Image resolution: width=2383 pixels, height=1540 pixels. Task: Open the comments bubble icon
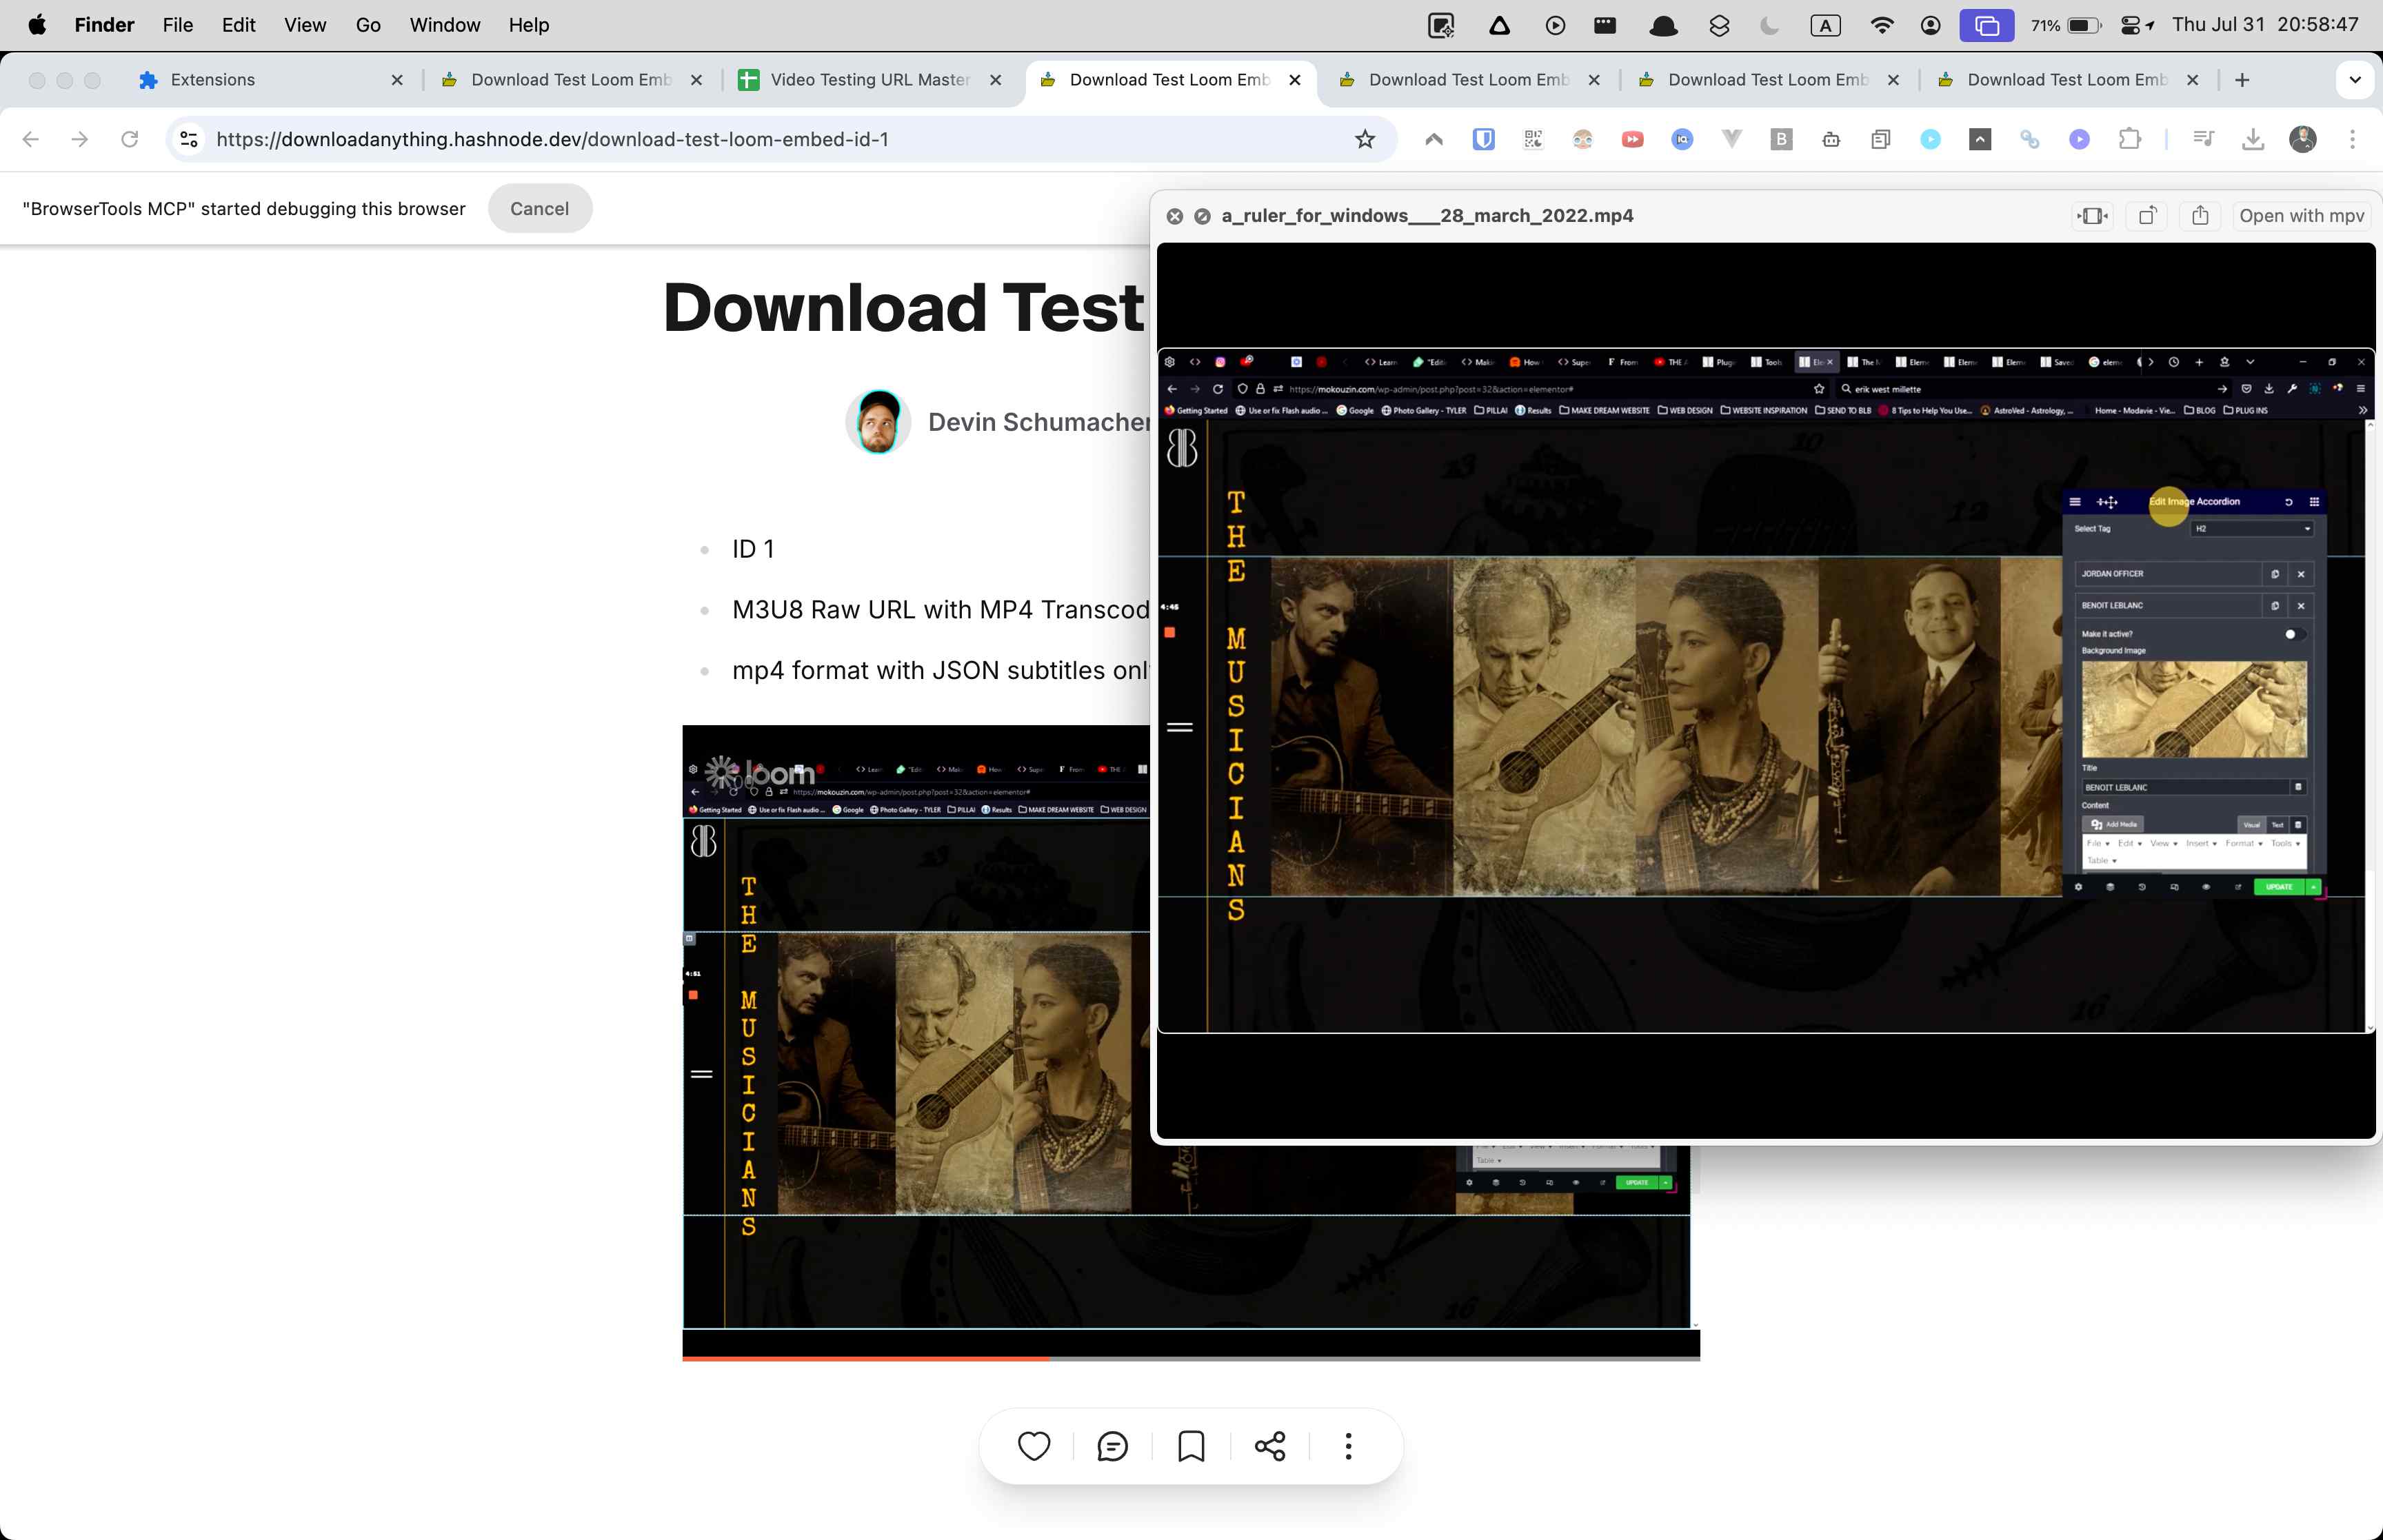coord(1113,1445)
